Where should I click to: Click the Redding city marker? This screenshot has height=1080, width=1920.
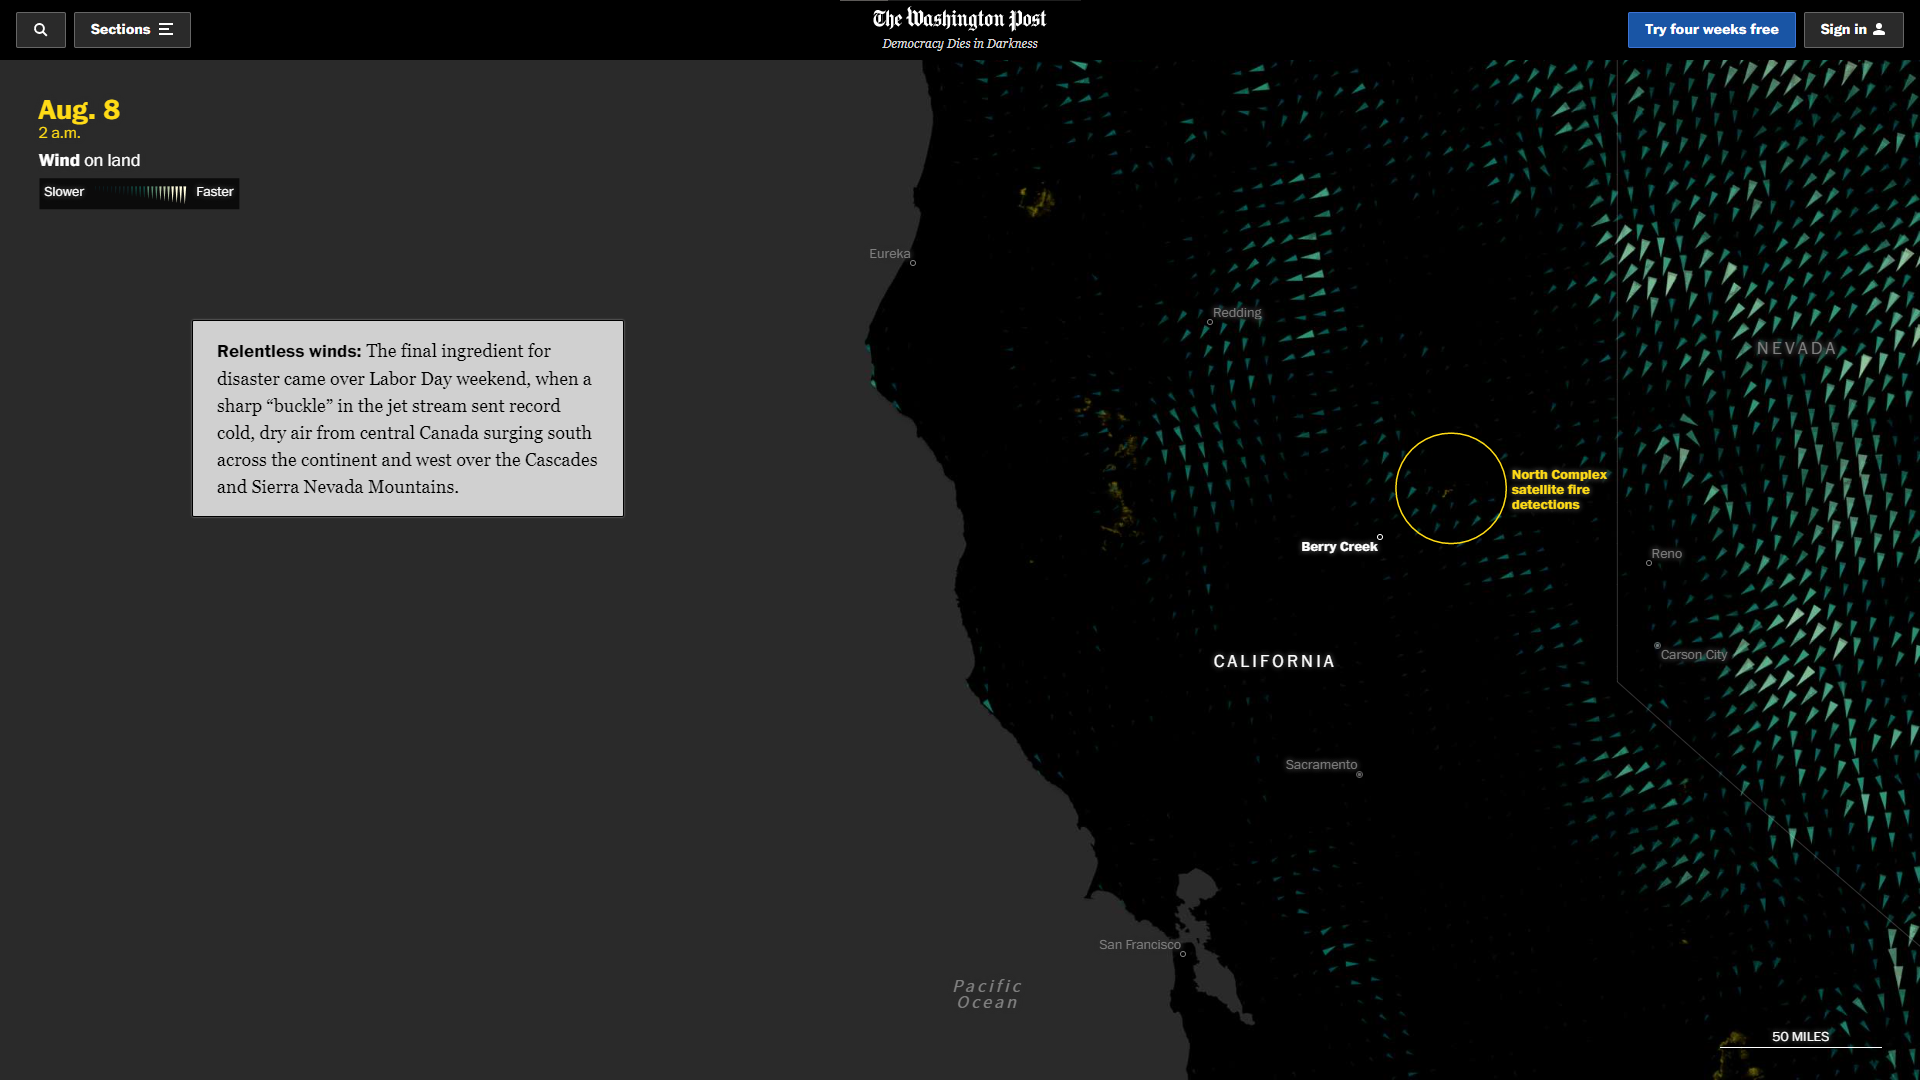[x=1210, y=322]
